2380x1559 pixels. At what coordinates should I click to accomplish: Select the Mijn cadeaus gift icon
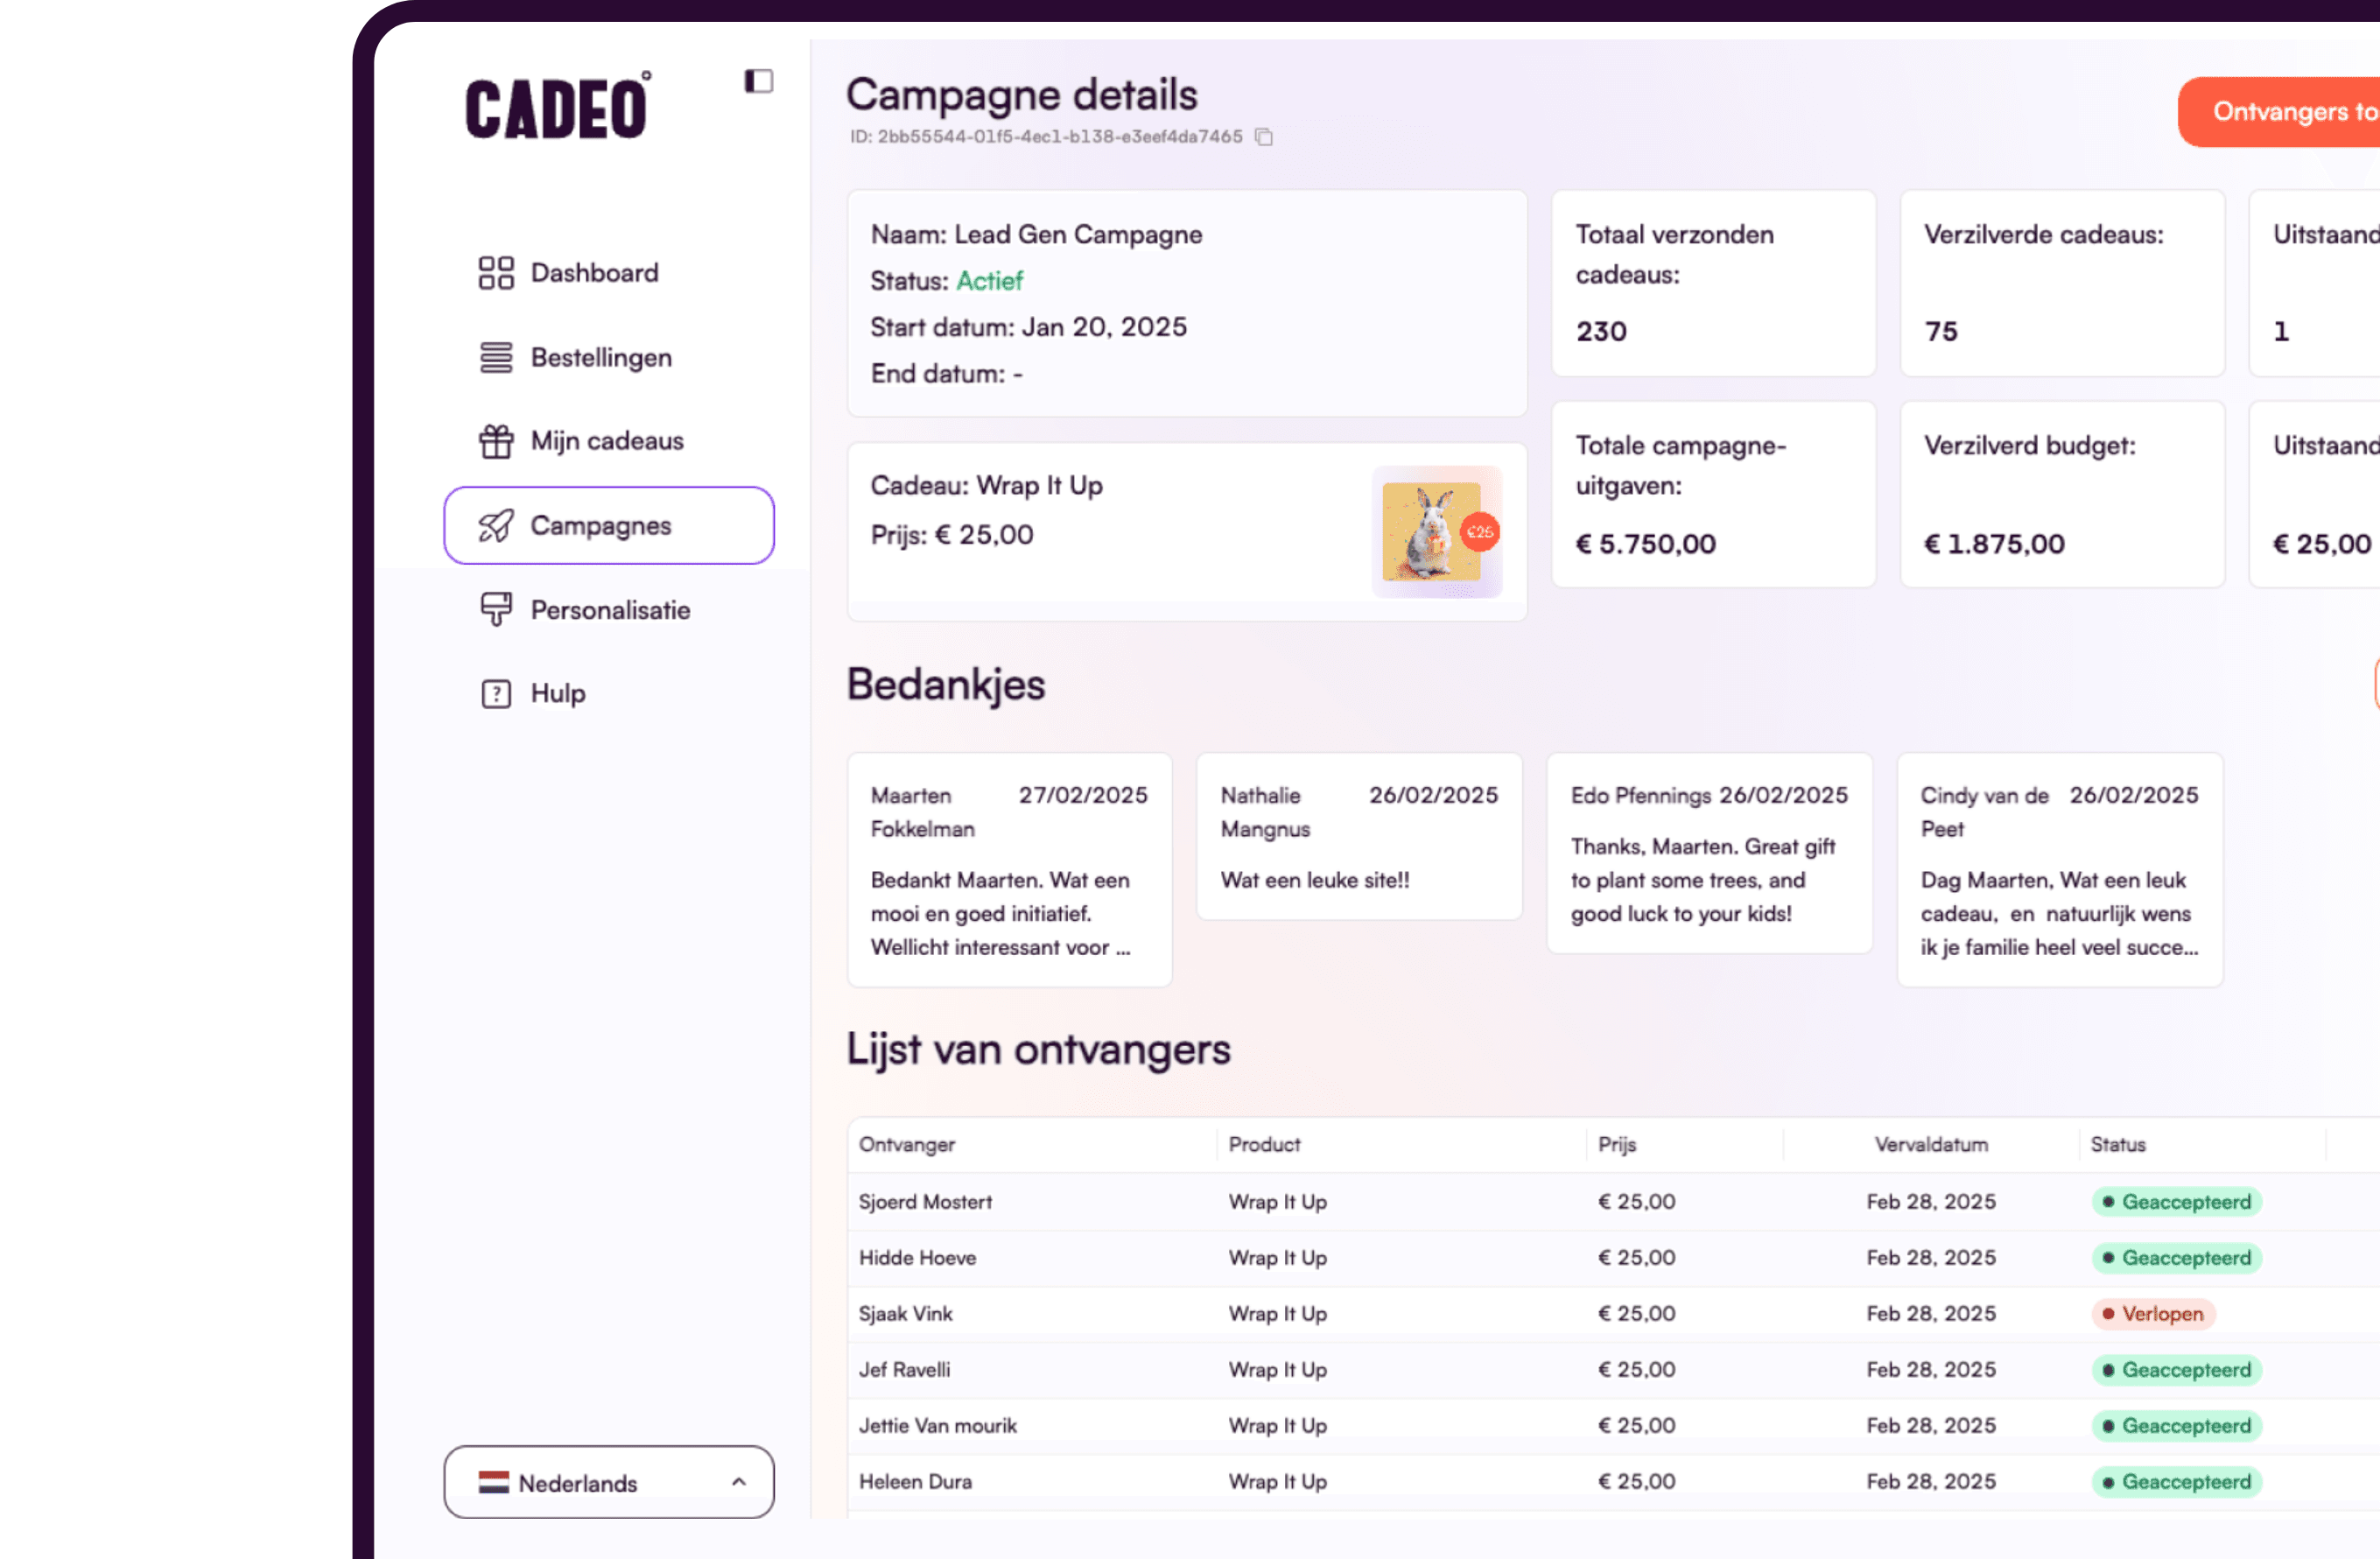coord(496,440)
